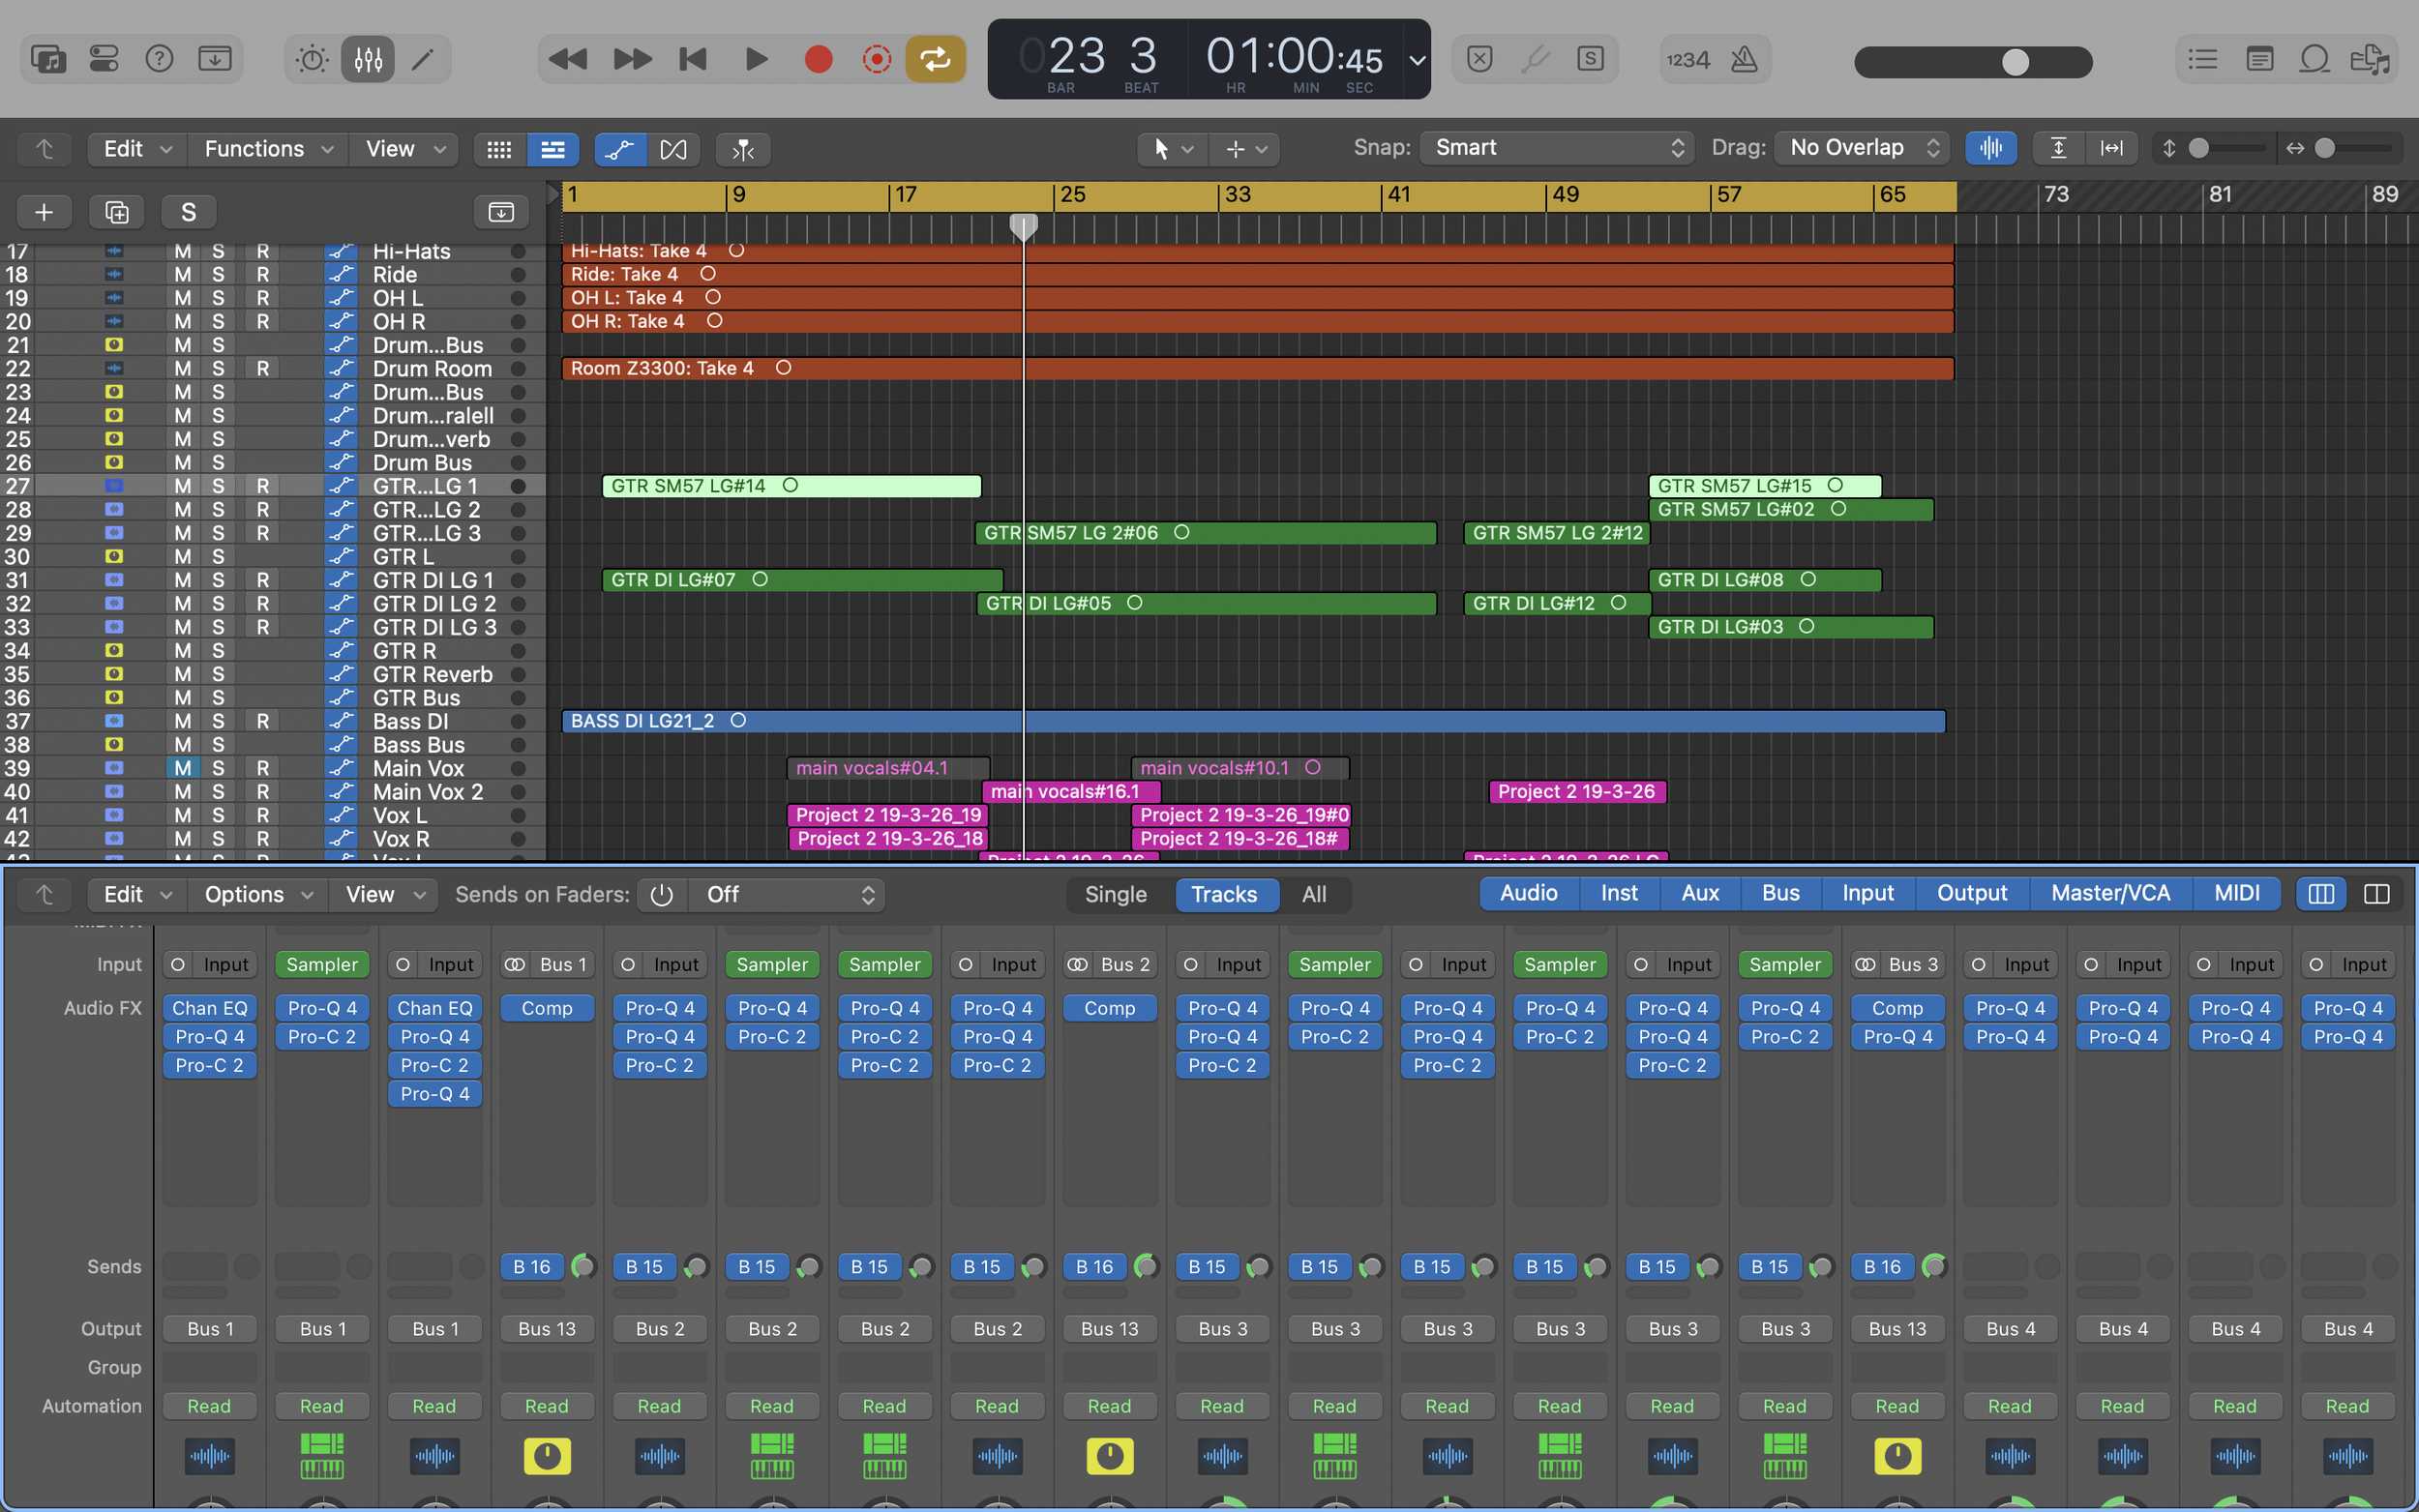Open the Drag No Overlap dropdown
Image resolution: width=2419 pixels, height=1512 pixels.
(x=1861, y=148)
